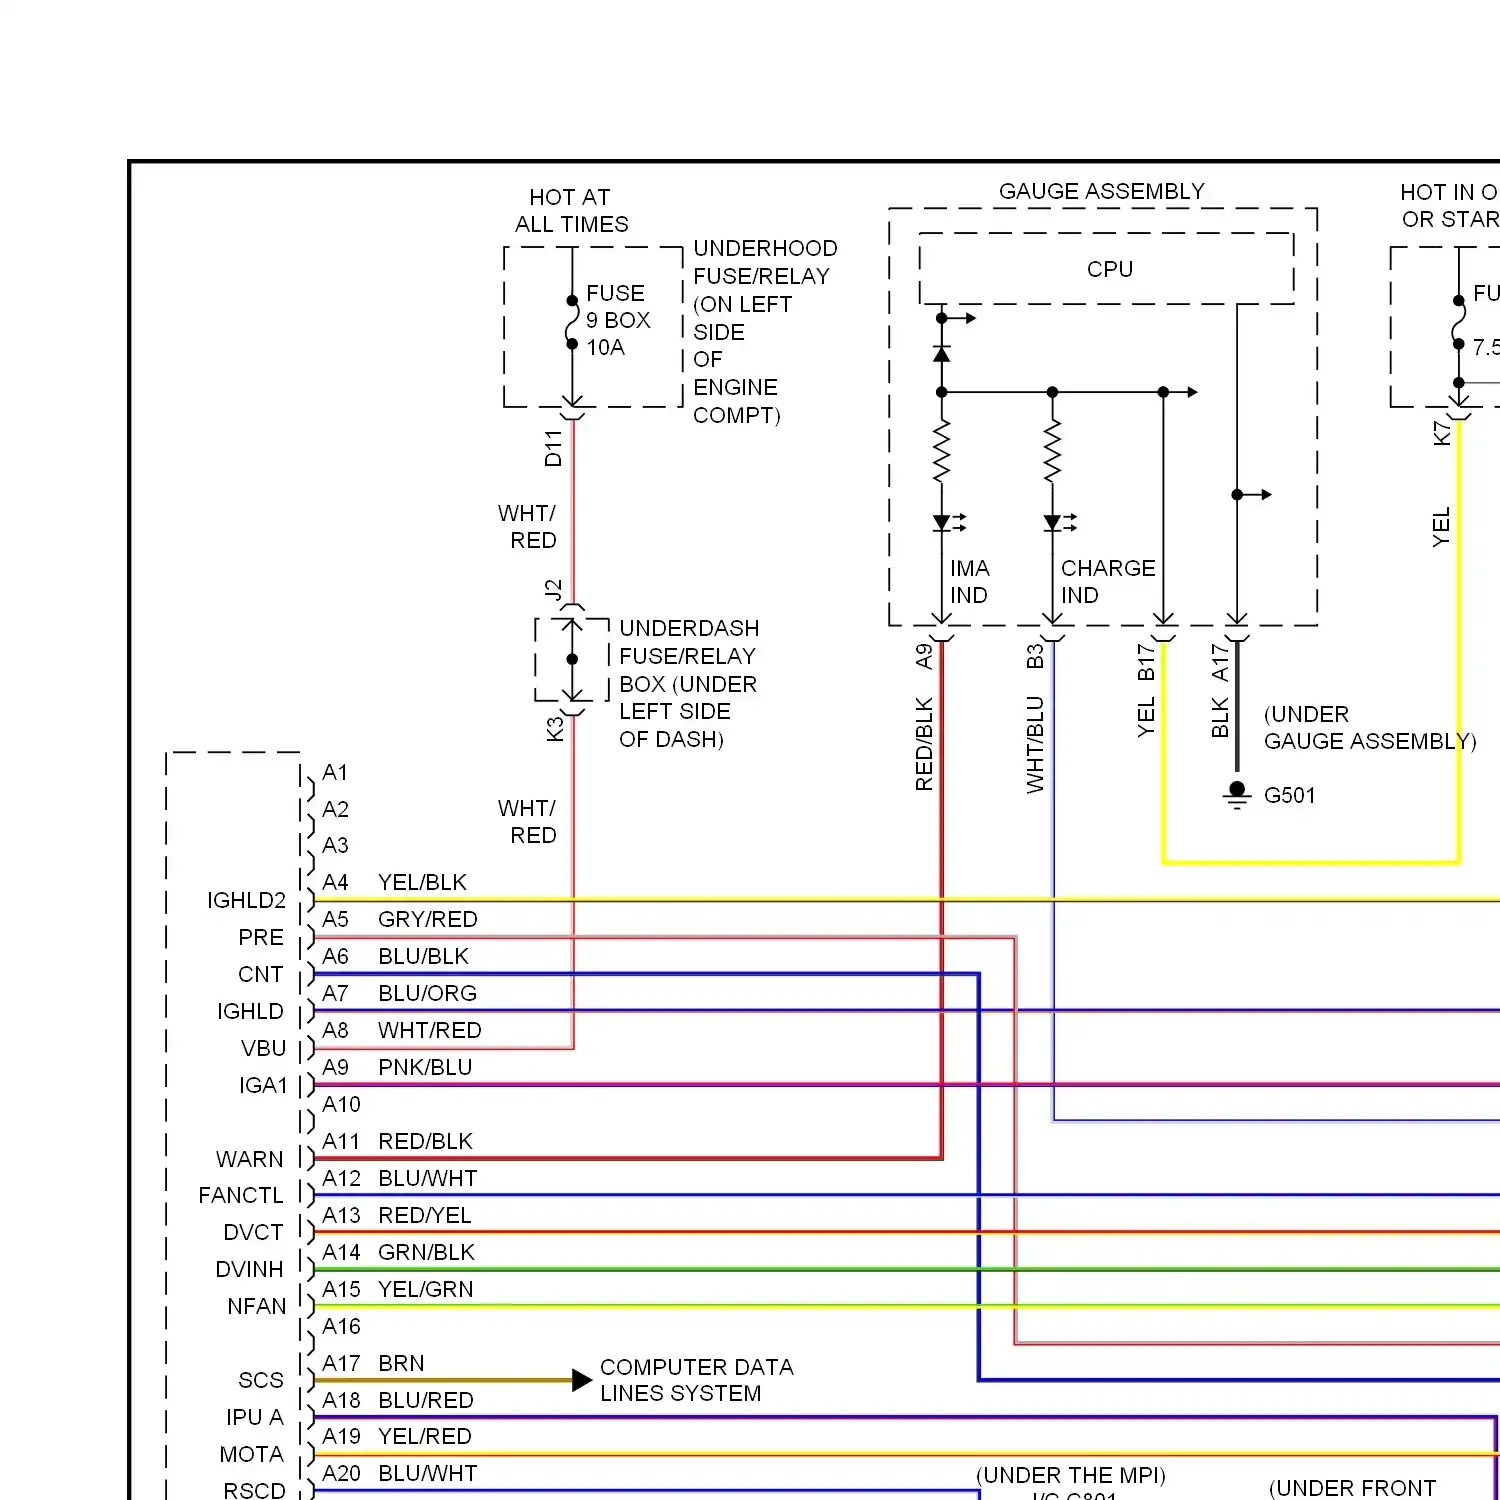Click the A16 pin label

(x=341, y=1326)
